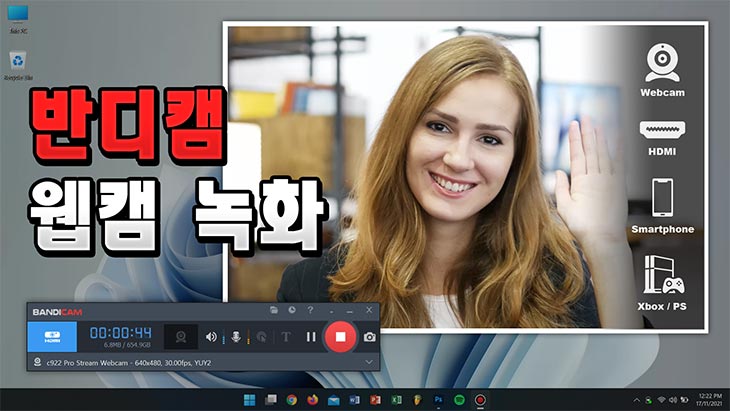Open the taskbar clock and date
Screen dimensions: 730x411
tap(705, 400)
